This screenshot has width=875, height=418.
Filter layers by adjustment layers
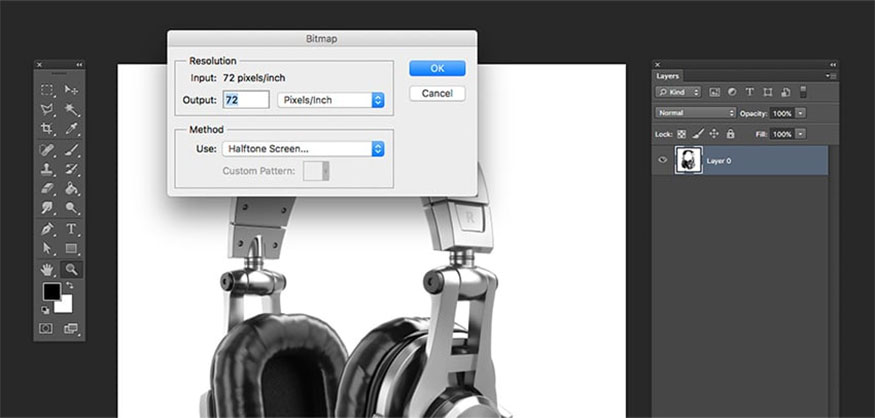732,92
